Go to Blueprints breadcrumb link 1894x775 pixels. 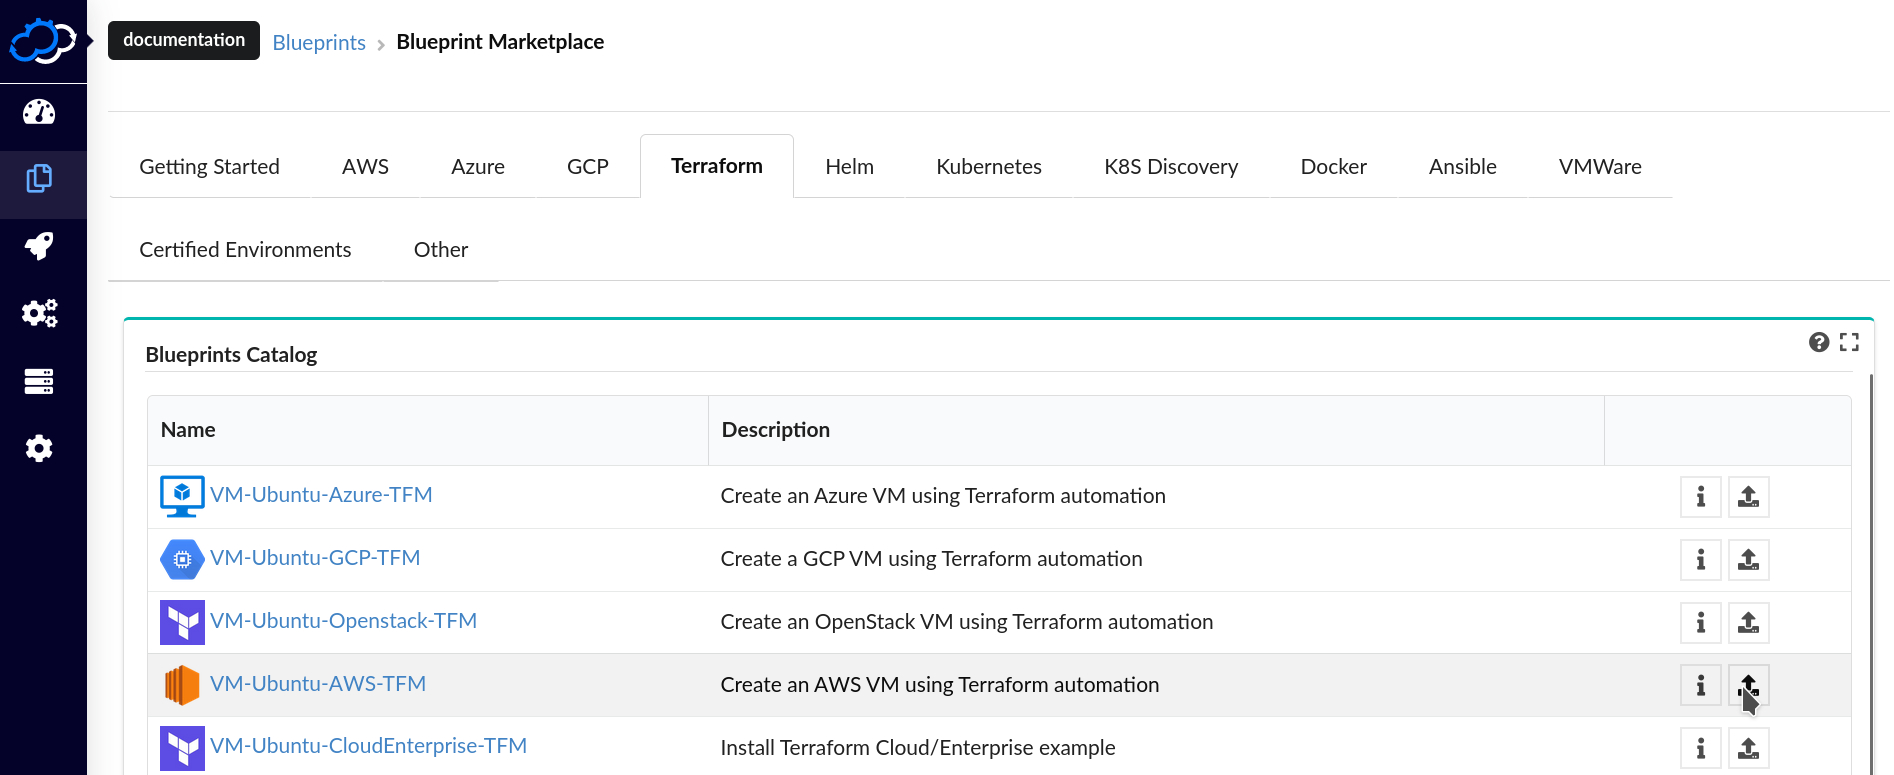(319, 42)
